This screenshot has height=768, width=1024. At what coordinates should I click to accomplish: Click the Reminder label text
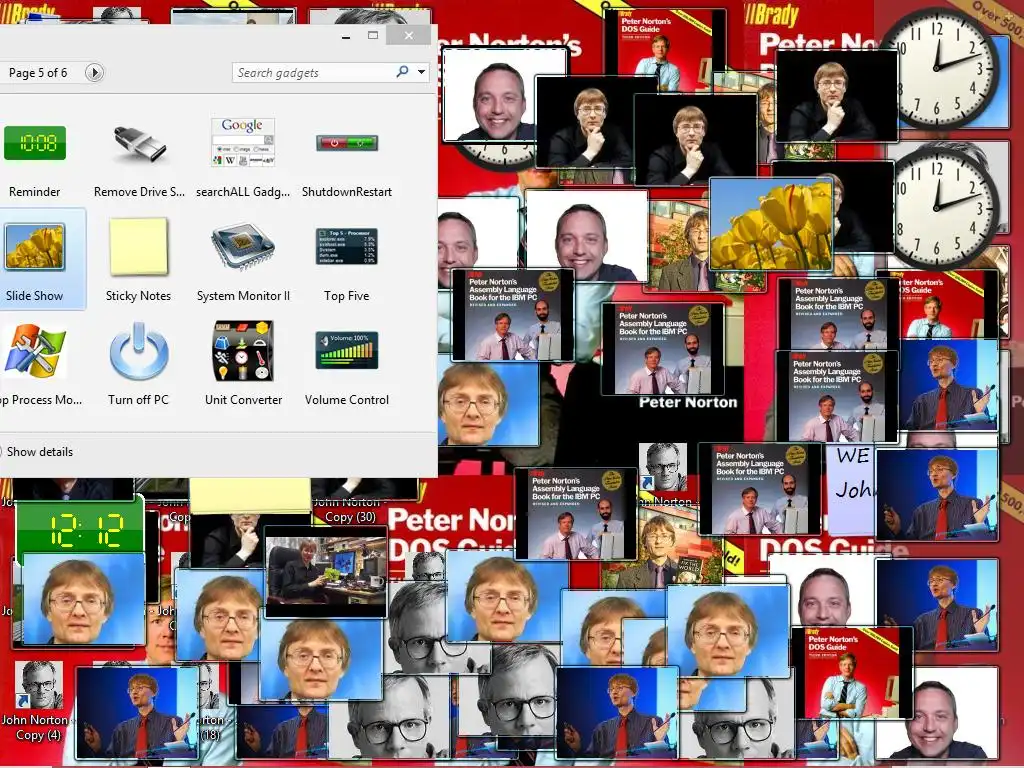(x=35, y=192)
